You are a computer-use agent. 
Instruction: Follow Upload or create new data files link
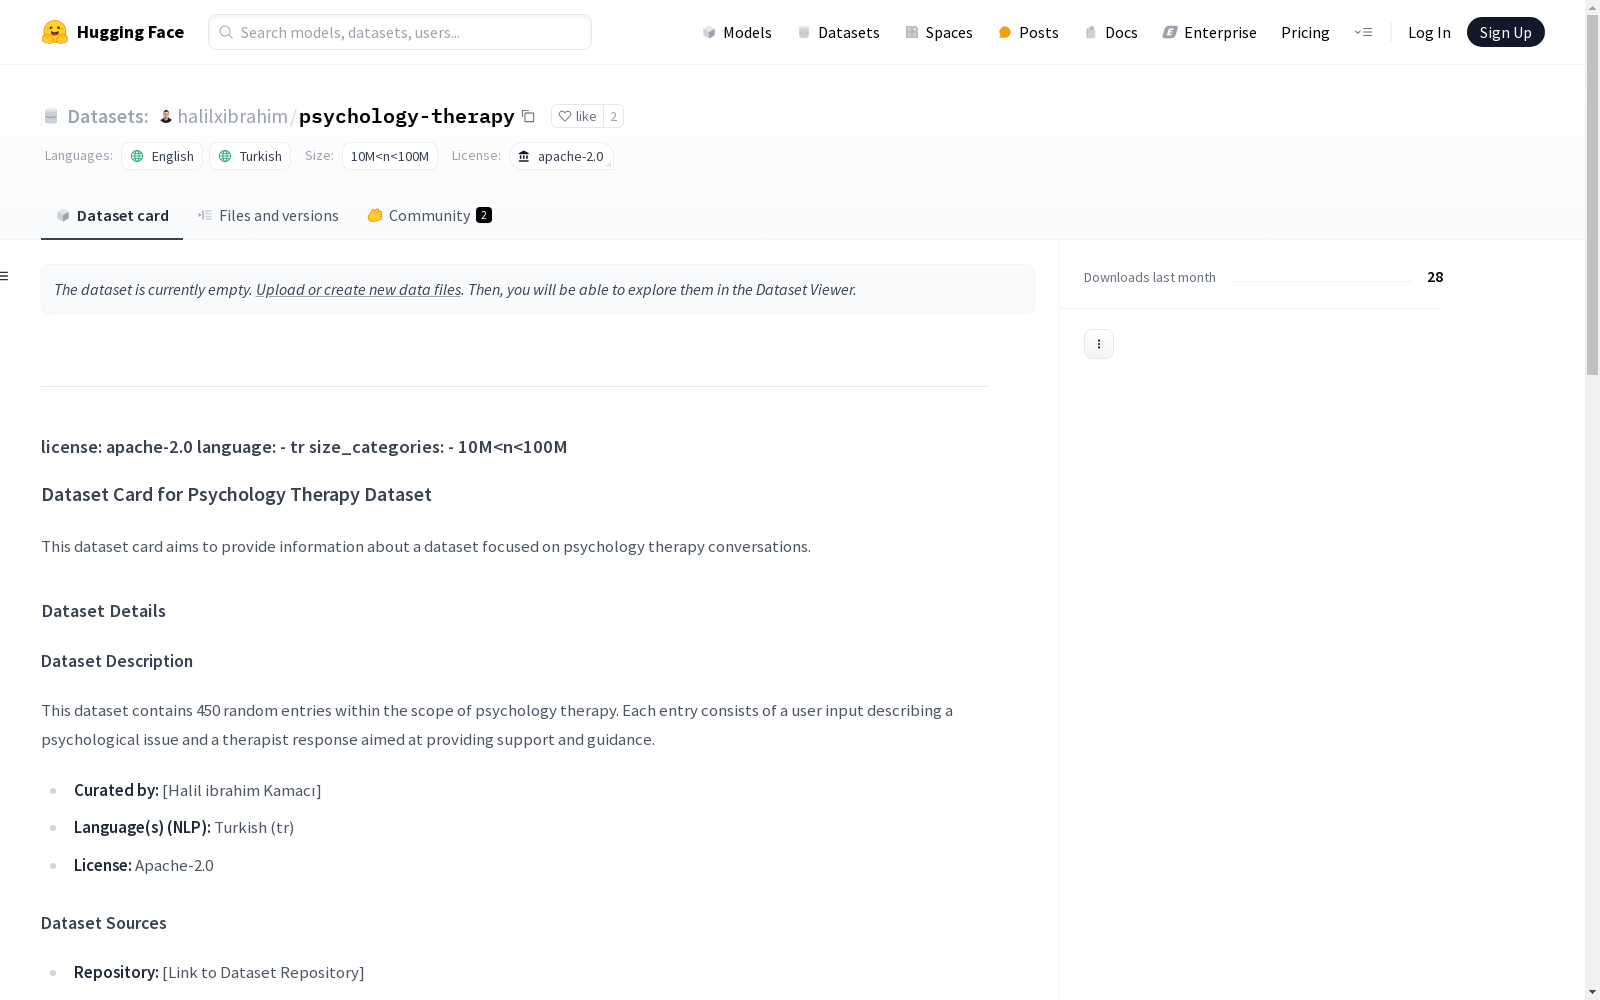coord(358,289)
